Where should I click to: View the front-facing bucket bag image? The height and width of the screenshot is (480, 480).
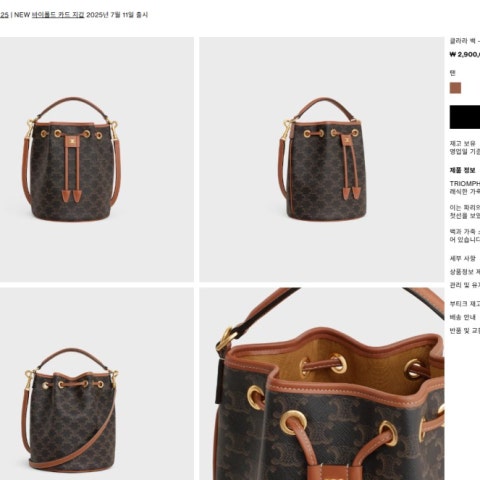(97, 159)
